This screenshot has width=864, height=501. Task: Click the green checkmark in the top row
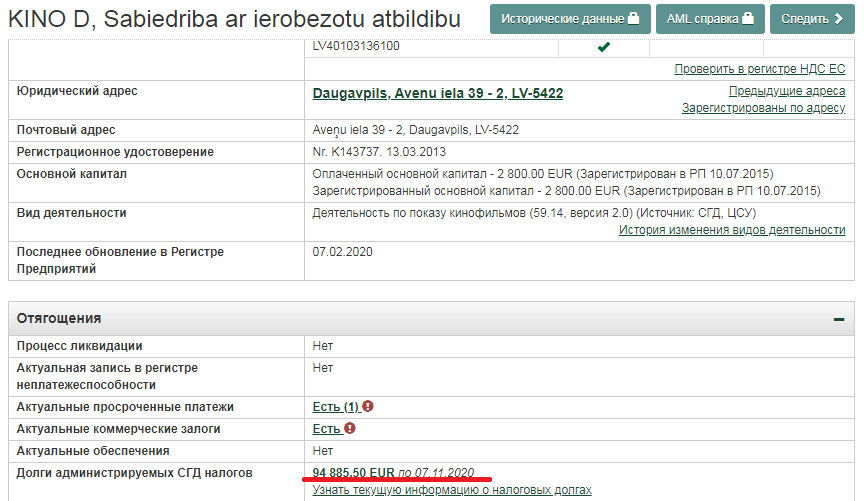click(603, 46)
